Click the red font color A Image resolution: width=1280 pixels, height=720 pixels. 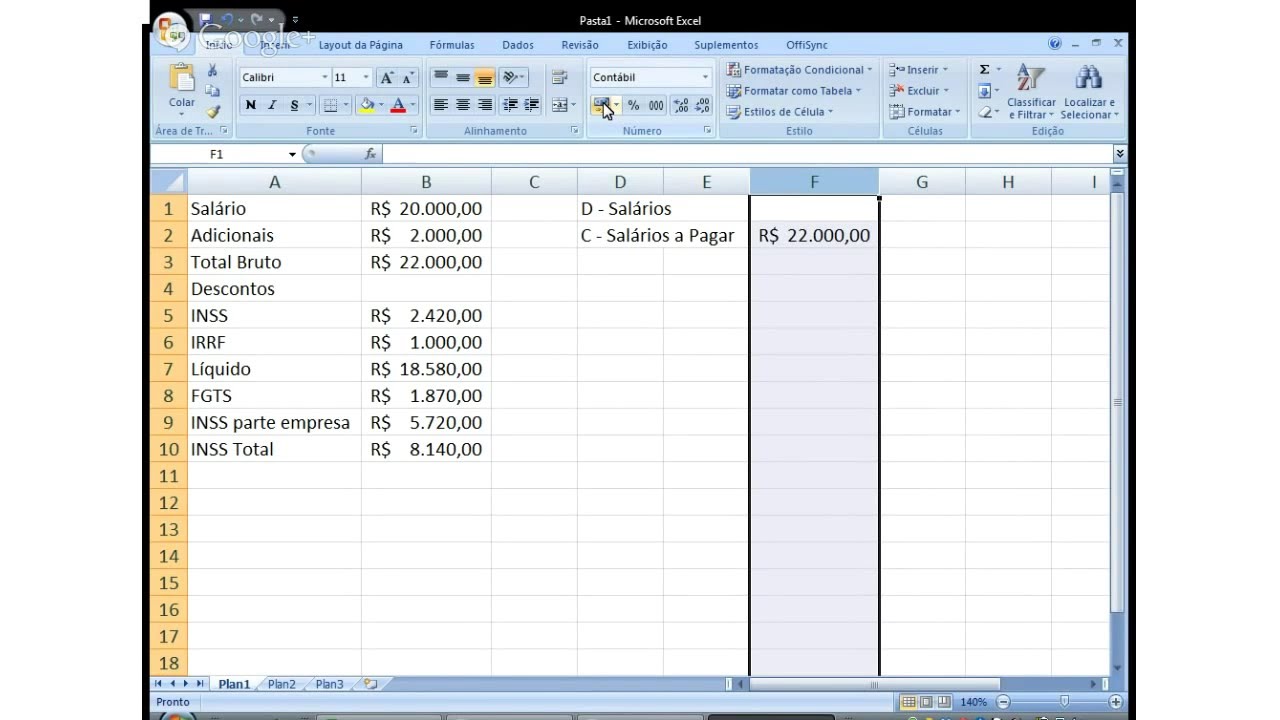point(398,105)
